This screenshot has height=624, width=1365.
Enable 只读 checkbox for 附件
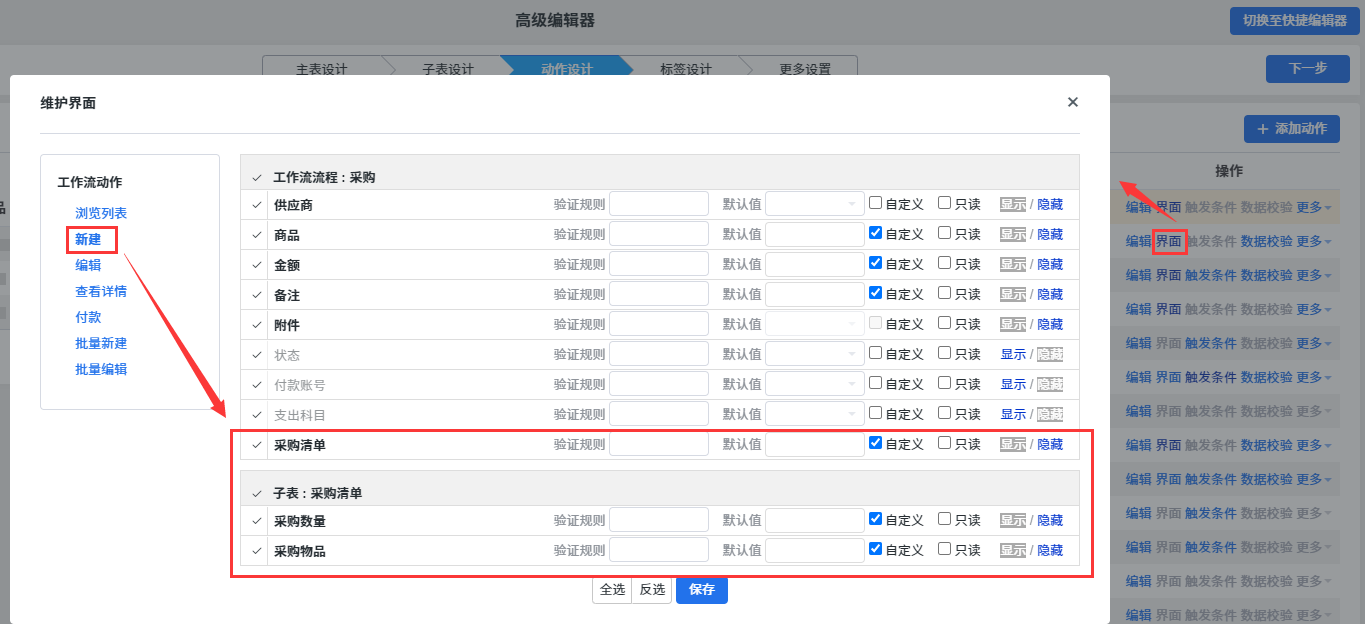[944, 323]
